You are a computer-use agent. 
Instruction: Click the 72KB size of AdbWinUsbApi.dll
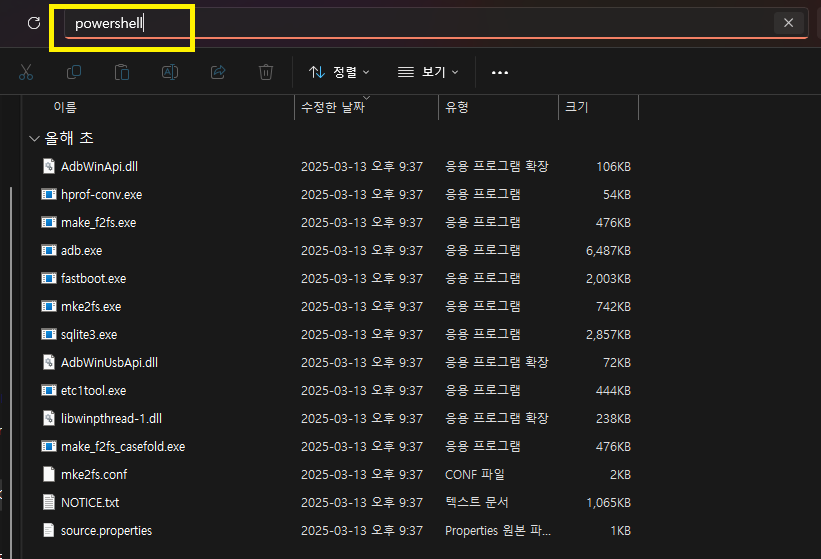[x=617, y=363]
